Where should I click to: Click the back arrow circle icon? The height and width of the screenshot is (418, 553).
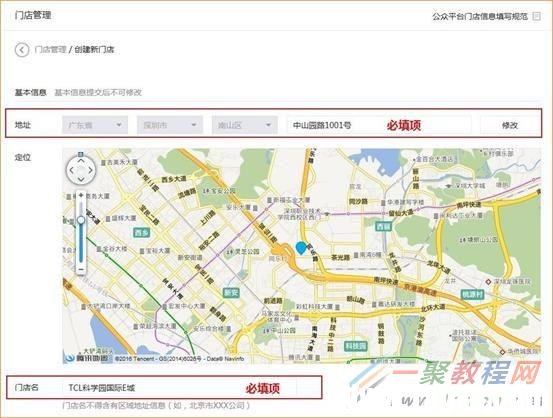click(x=22, y=50)
